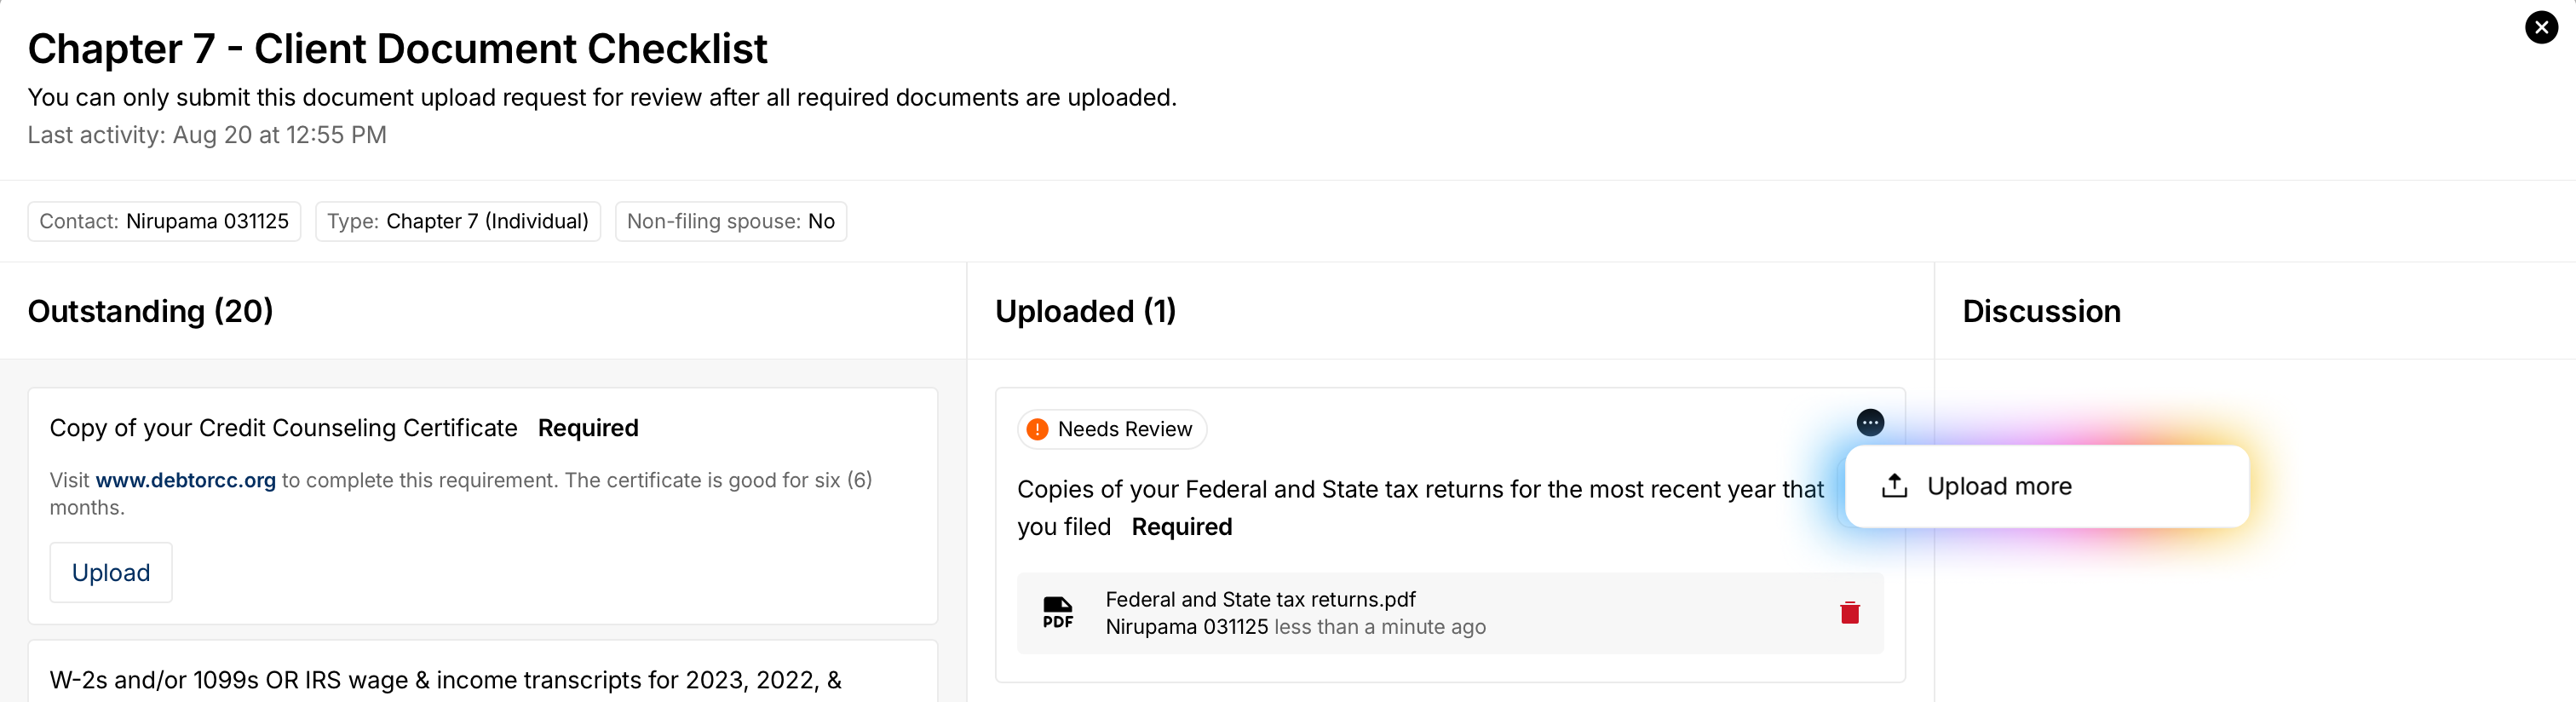The image size is (2576, 702).
Task: Open the www.debtorcc.org link
Action: point(185,480)
